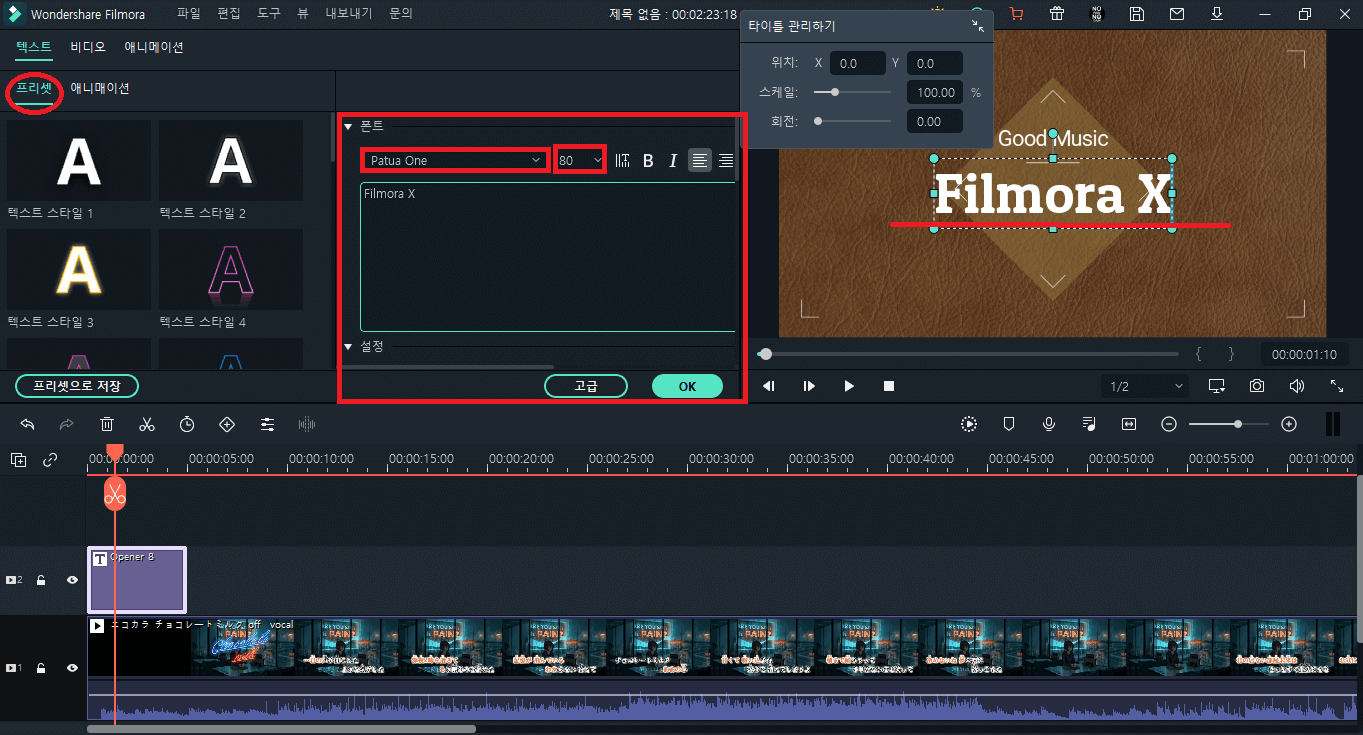Collapse the 폰트 section
The image size is (1363, 735).
coord(348,126)
